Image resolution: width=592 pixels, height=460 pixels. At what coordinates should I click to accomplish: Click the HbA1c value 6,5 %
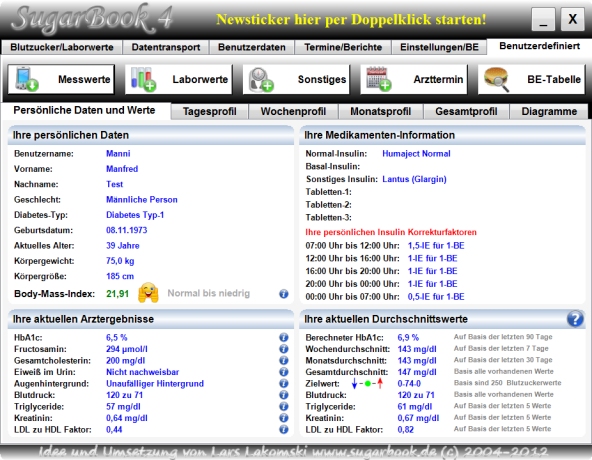(x=117, y=338)
